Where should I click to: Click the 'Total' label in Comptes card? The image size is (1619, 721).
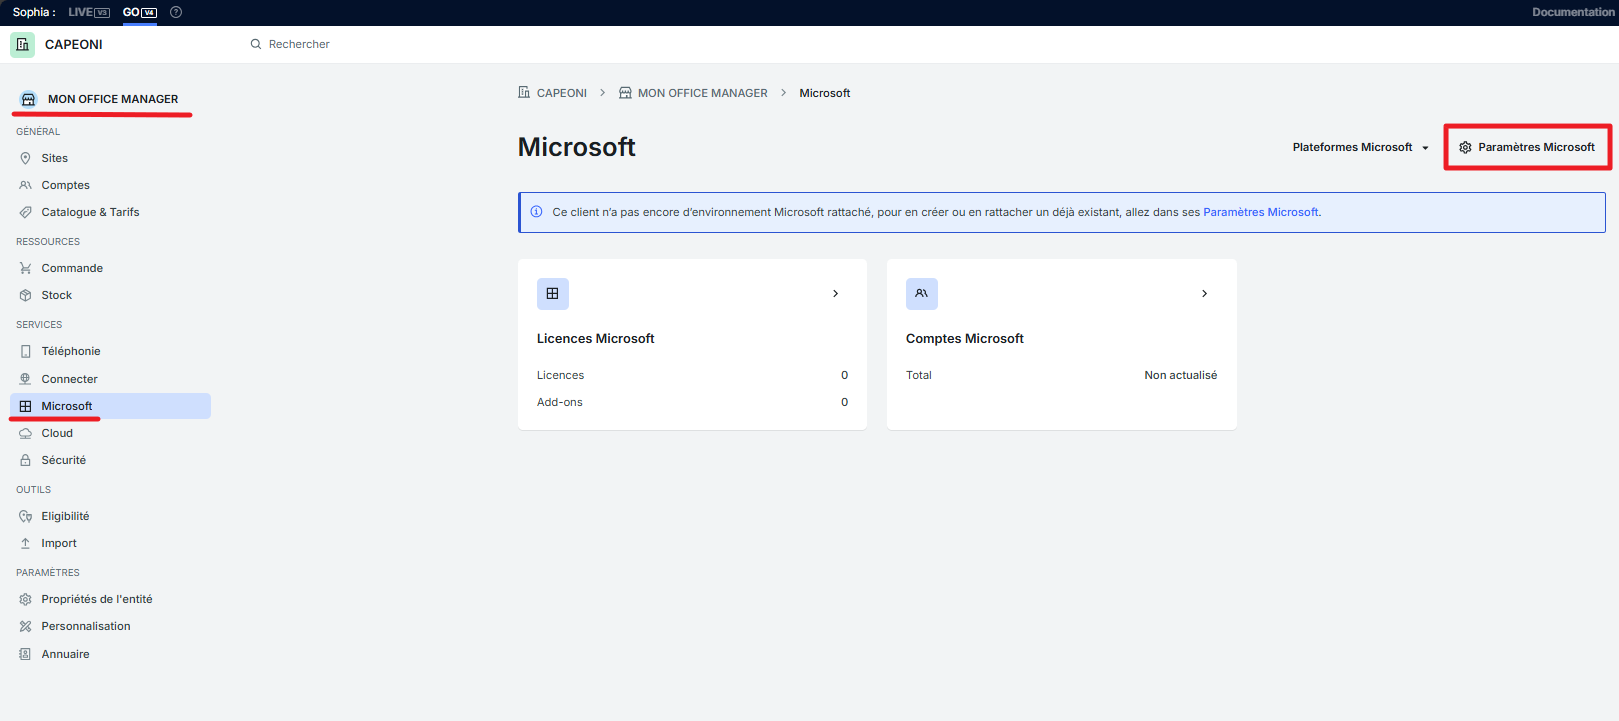pyautogui.click(x=919, y=375)
